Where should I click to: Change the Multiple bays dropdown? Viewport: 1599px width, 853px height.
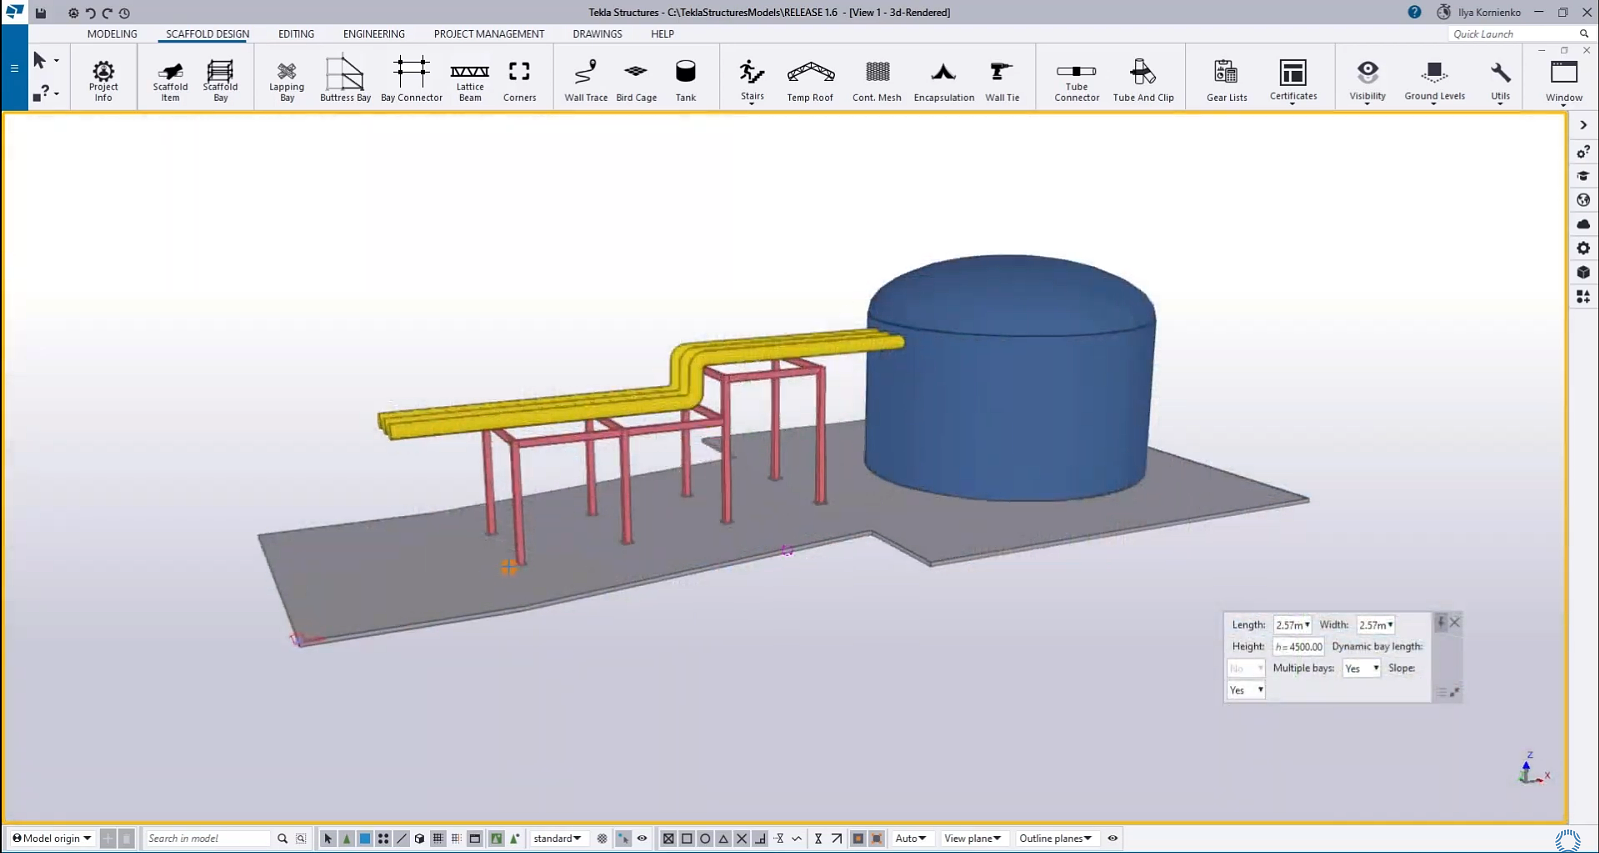[x=1361, y=668]
